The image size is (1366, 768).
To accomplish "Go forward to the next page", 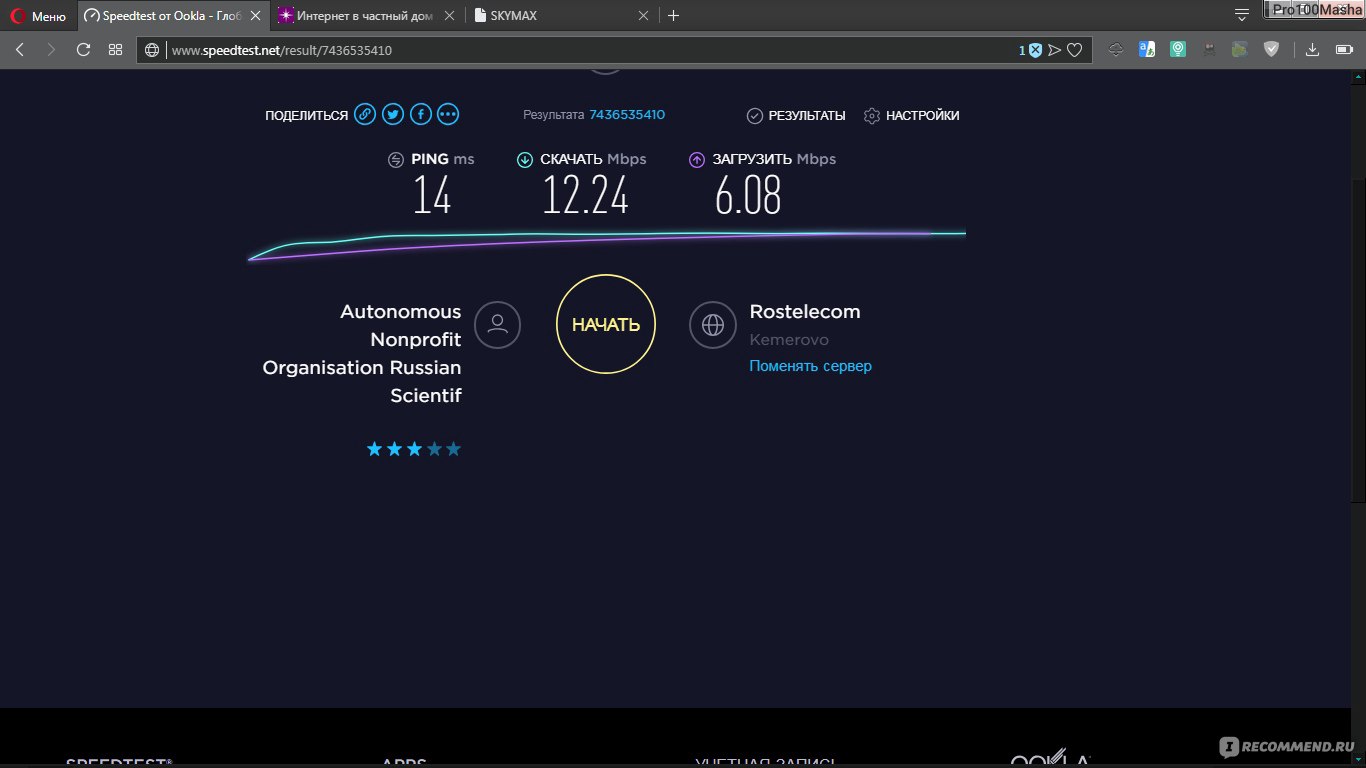I will click(51, 50).
